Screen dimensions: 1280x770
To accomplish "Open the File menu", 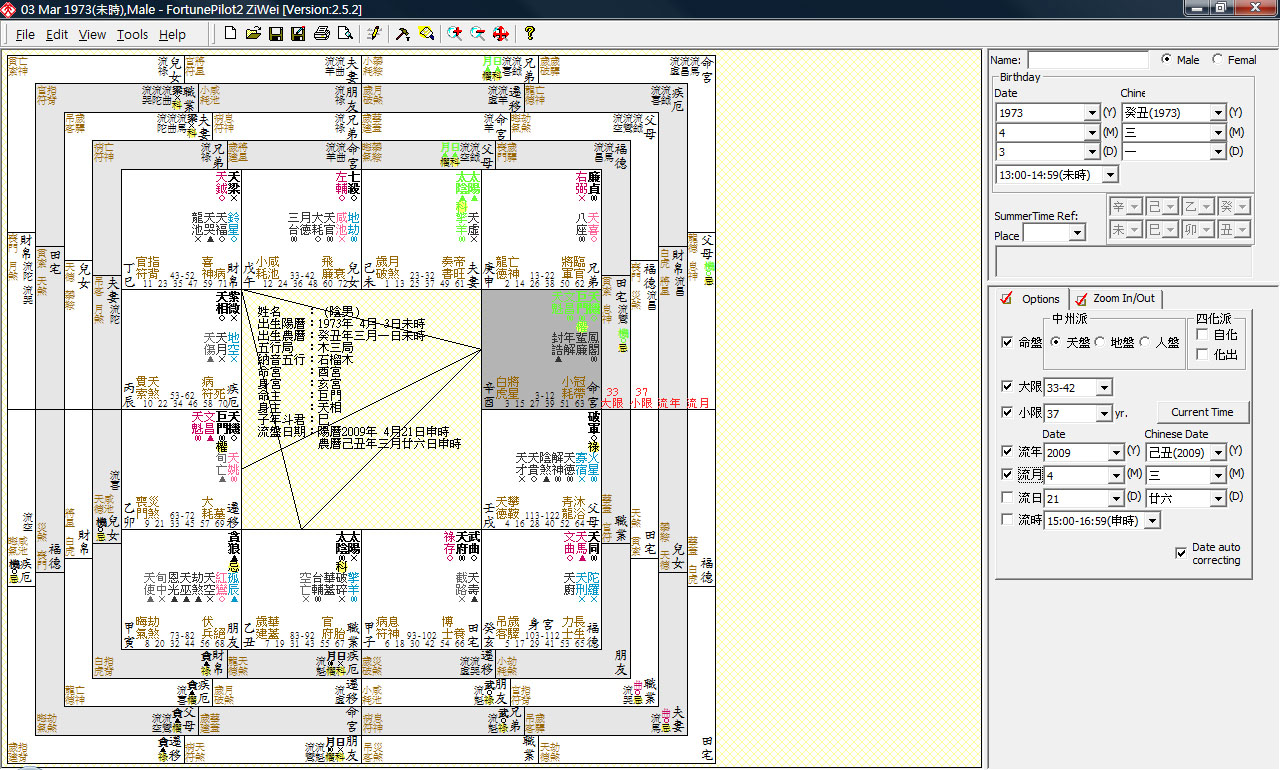I will [25, 34].
